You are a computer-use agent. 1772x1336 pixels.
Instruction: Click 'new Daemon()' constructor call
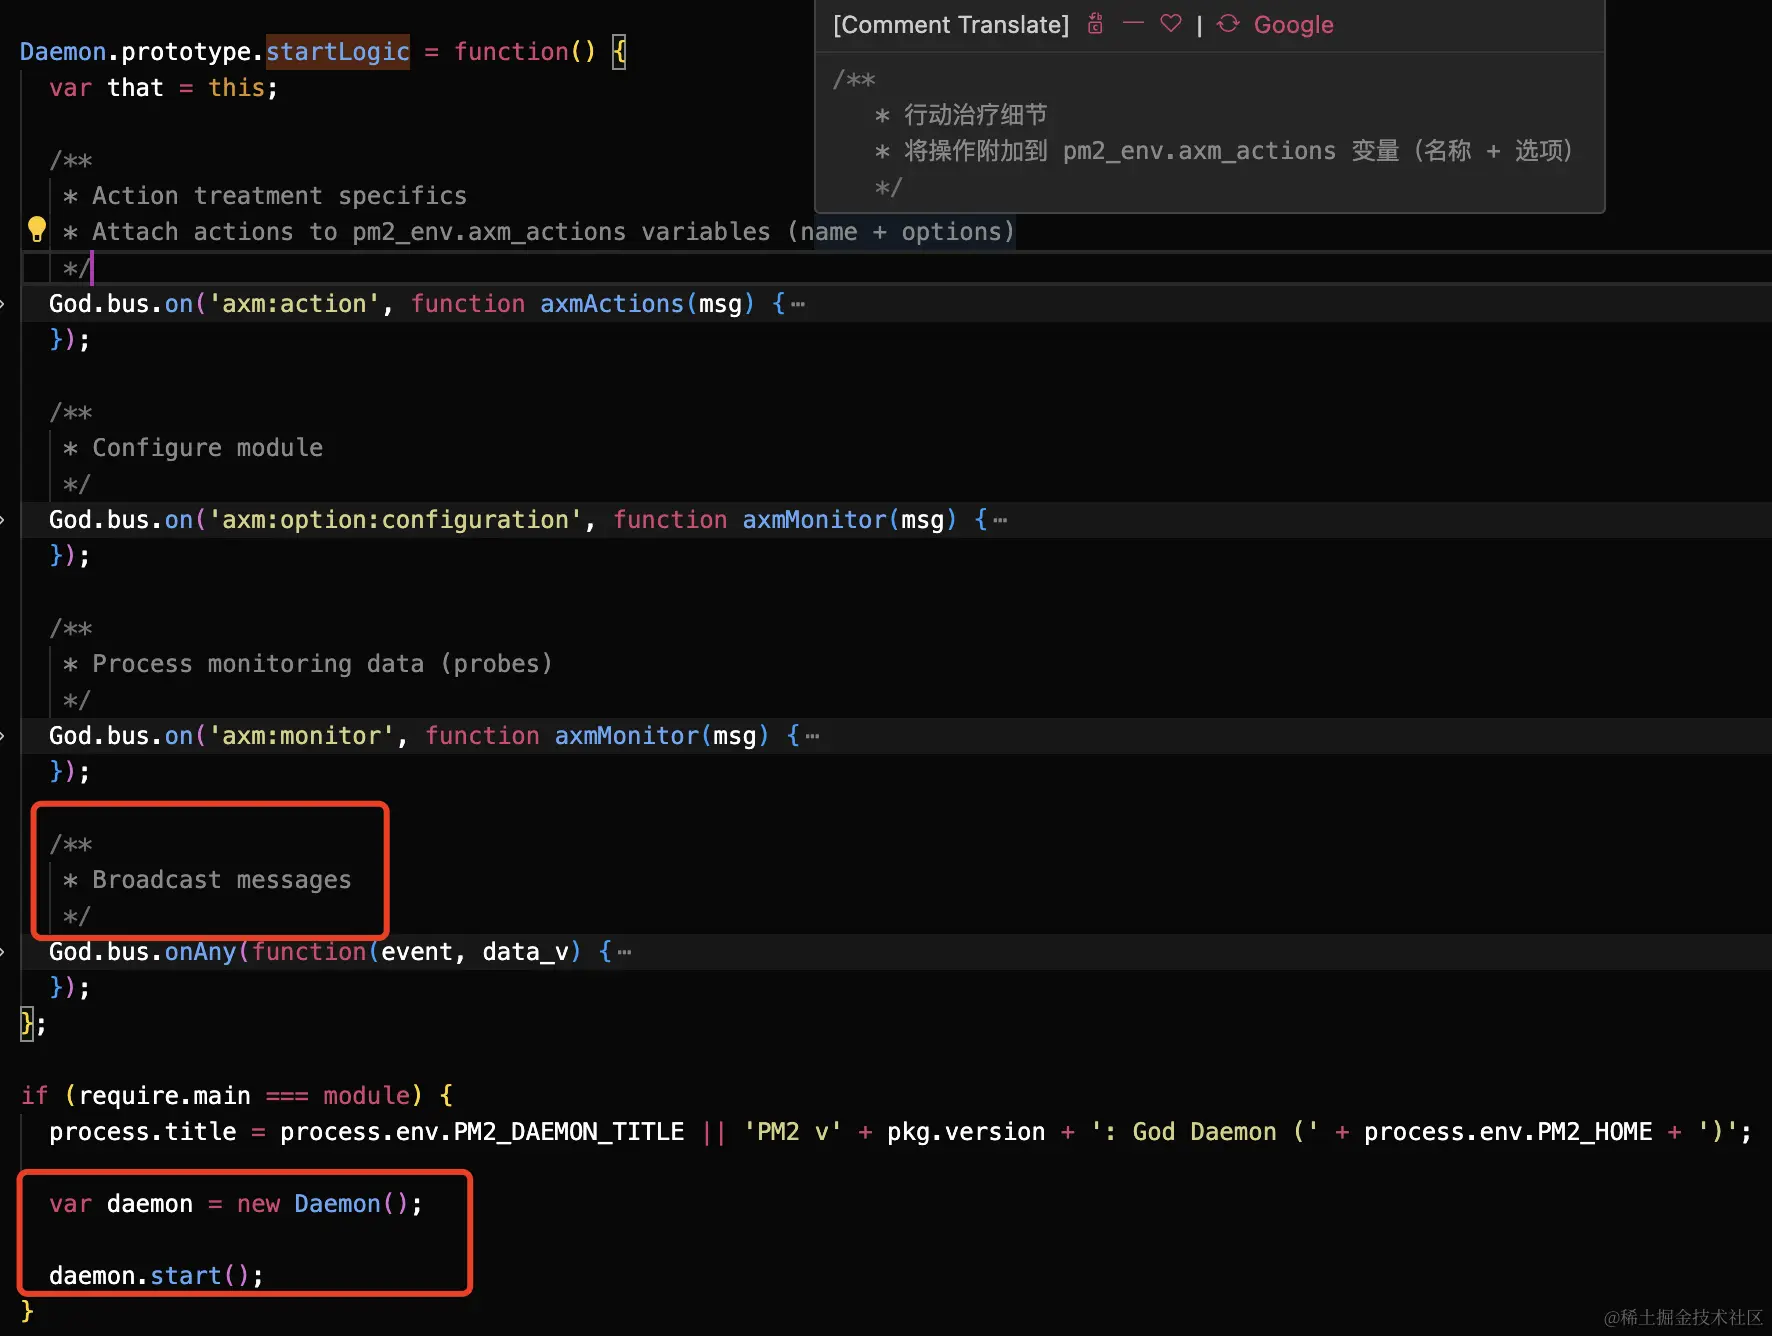tap(323, 1204)
